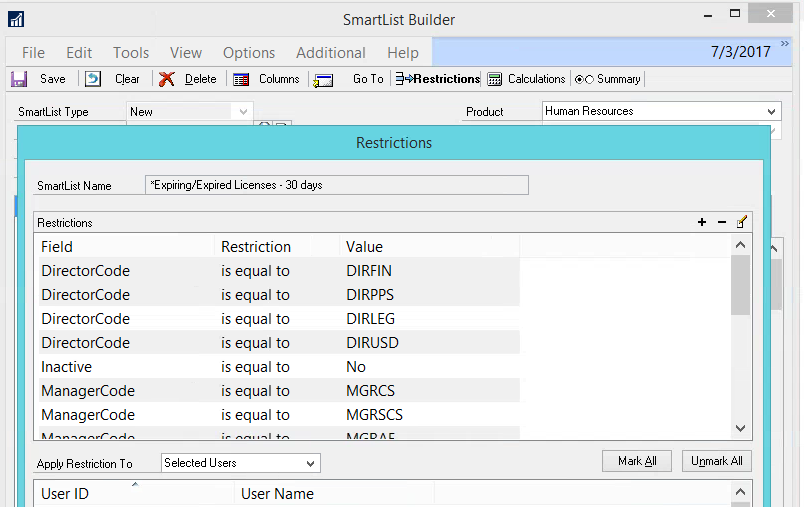Screen dimensions: 804x507
Task: Click the Go To window icon
Action: pyautogui.click(x=323, y=80)
